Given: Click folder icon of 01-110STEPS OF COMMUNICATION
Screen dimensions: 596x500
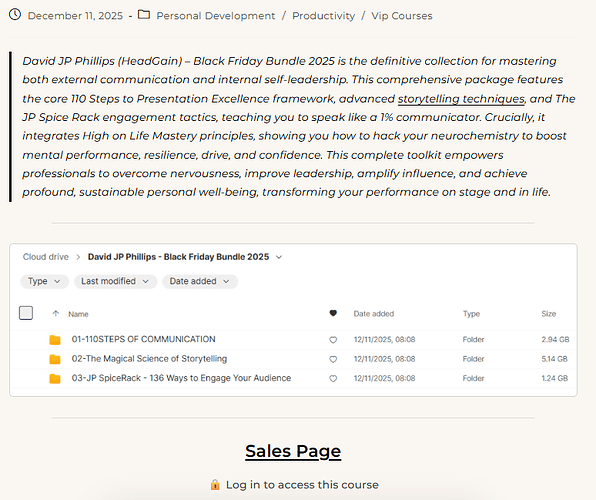Looking at the screenshot, I should [55, 340].
